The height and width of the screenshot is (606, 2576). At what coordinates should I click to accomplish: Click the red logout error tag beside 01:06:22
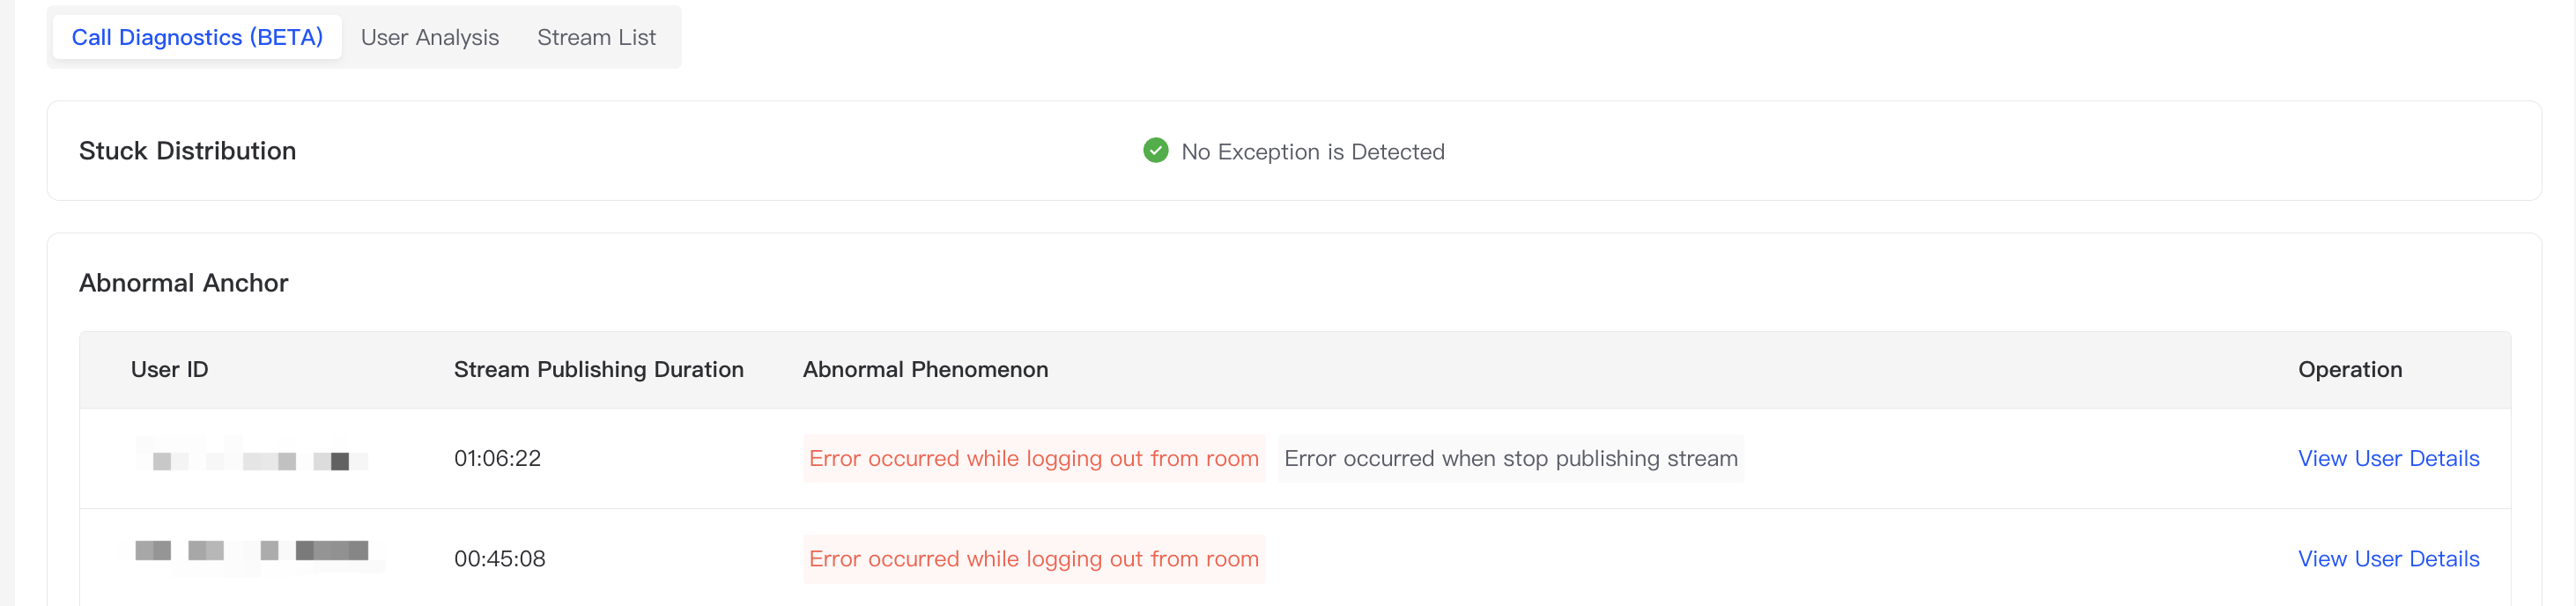[1033, 459]
